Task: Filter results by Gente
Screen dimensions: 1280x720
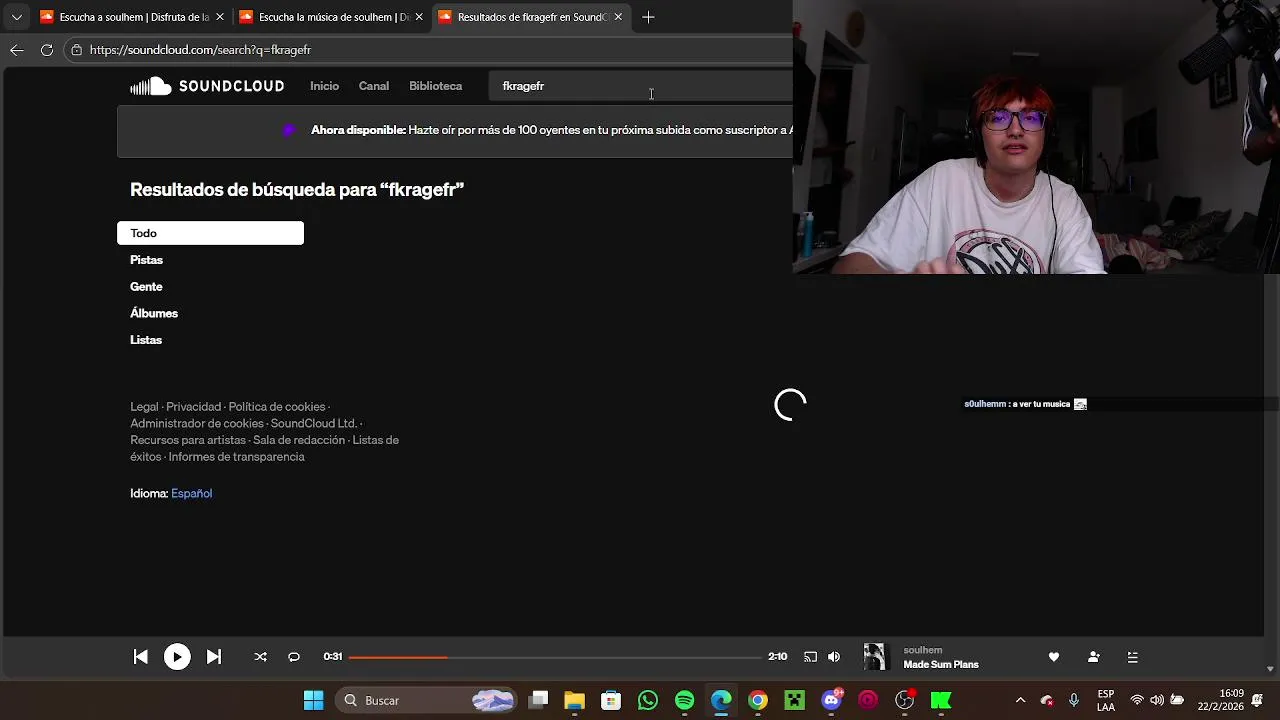Action: point(146,287)
